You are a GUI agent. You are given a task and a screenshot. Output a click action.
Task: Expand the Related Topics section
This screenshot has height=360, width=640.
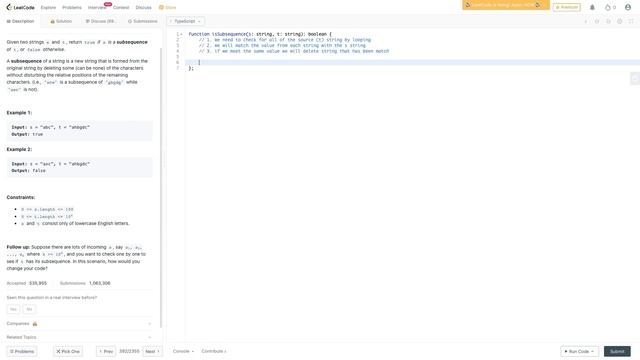pyautogui.click(x=79, y=337)
